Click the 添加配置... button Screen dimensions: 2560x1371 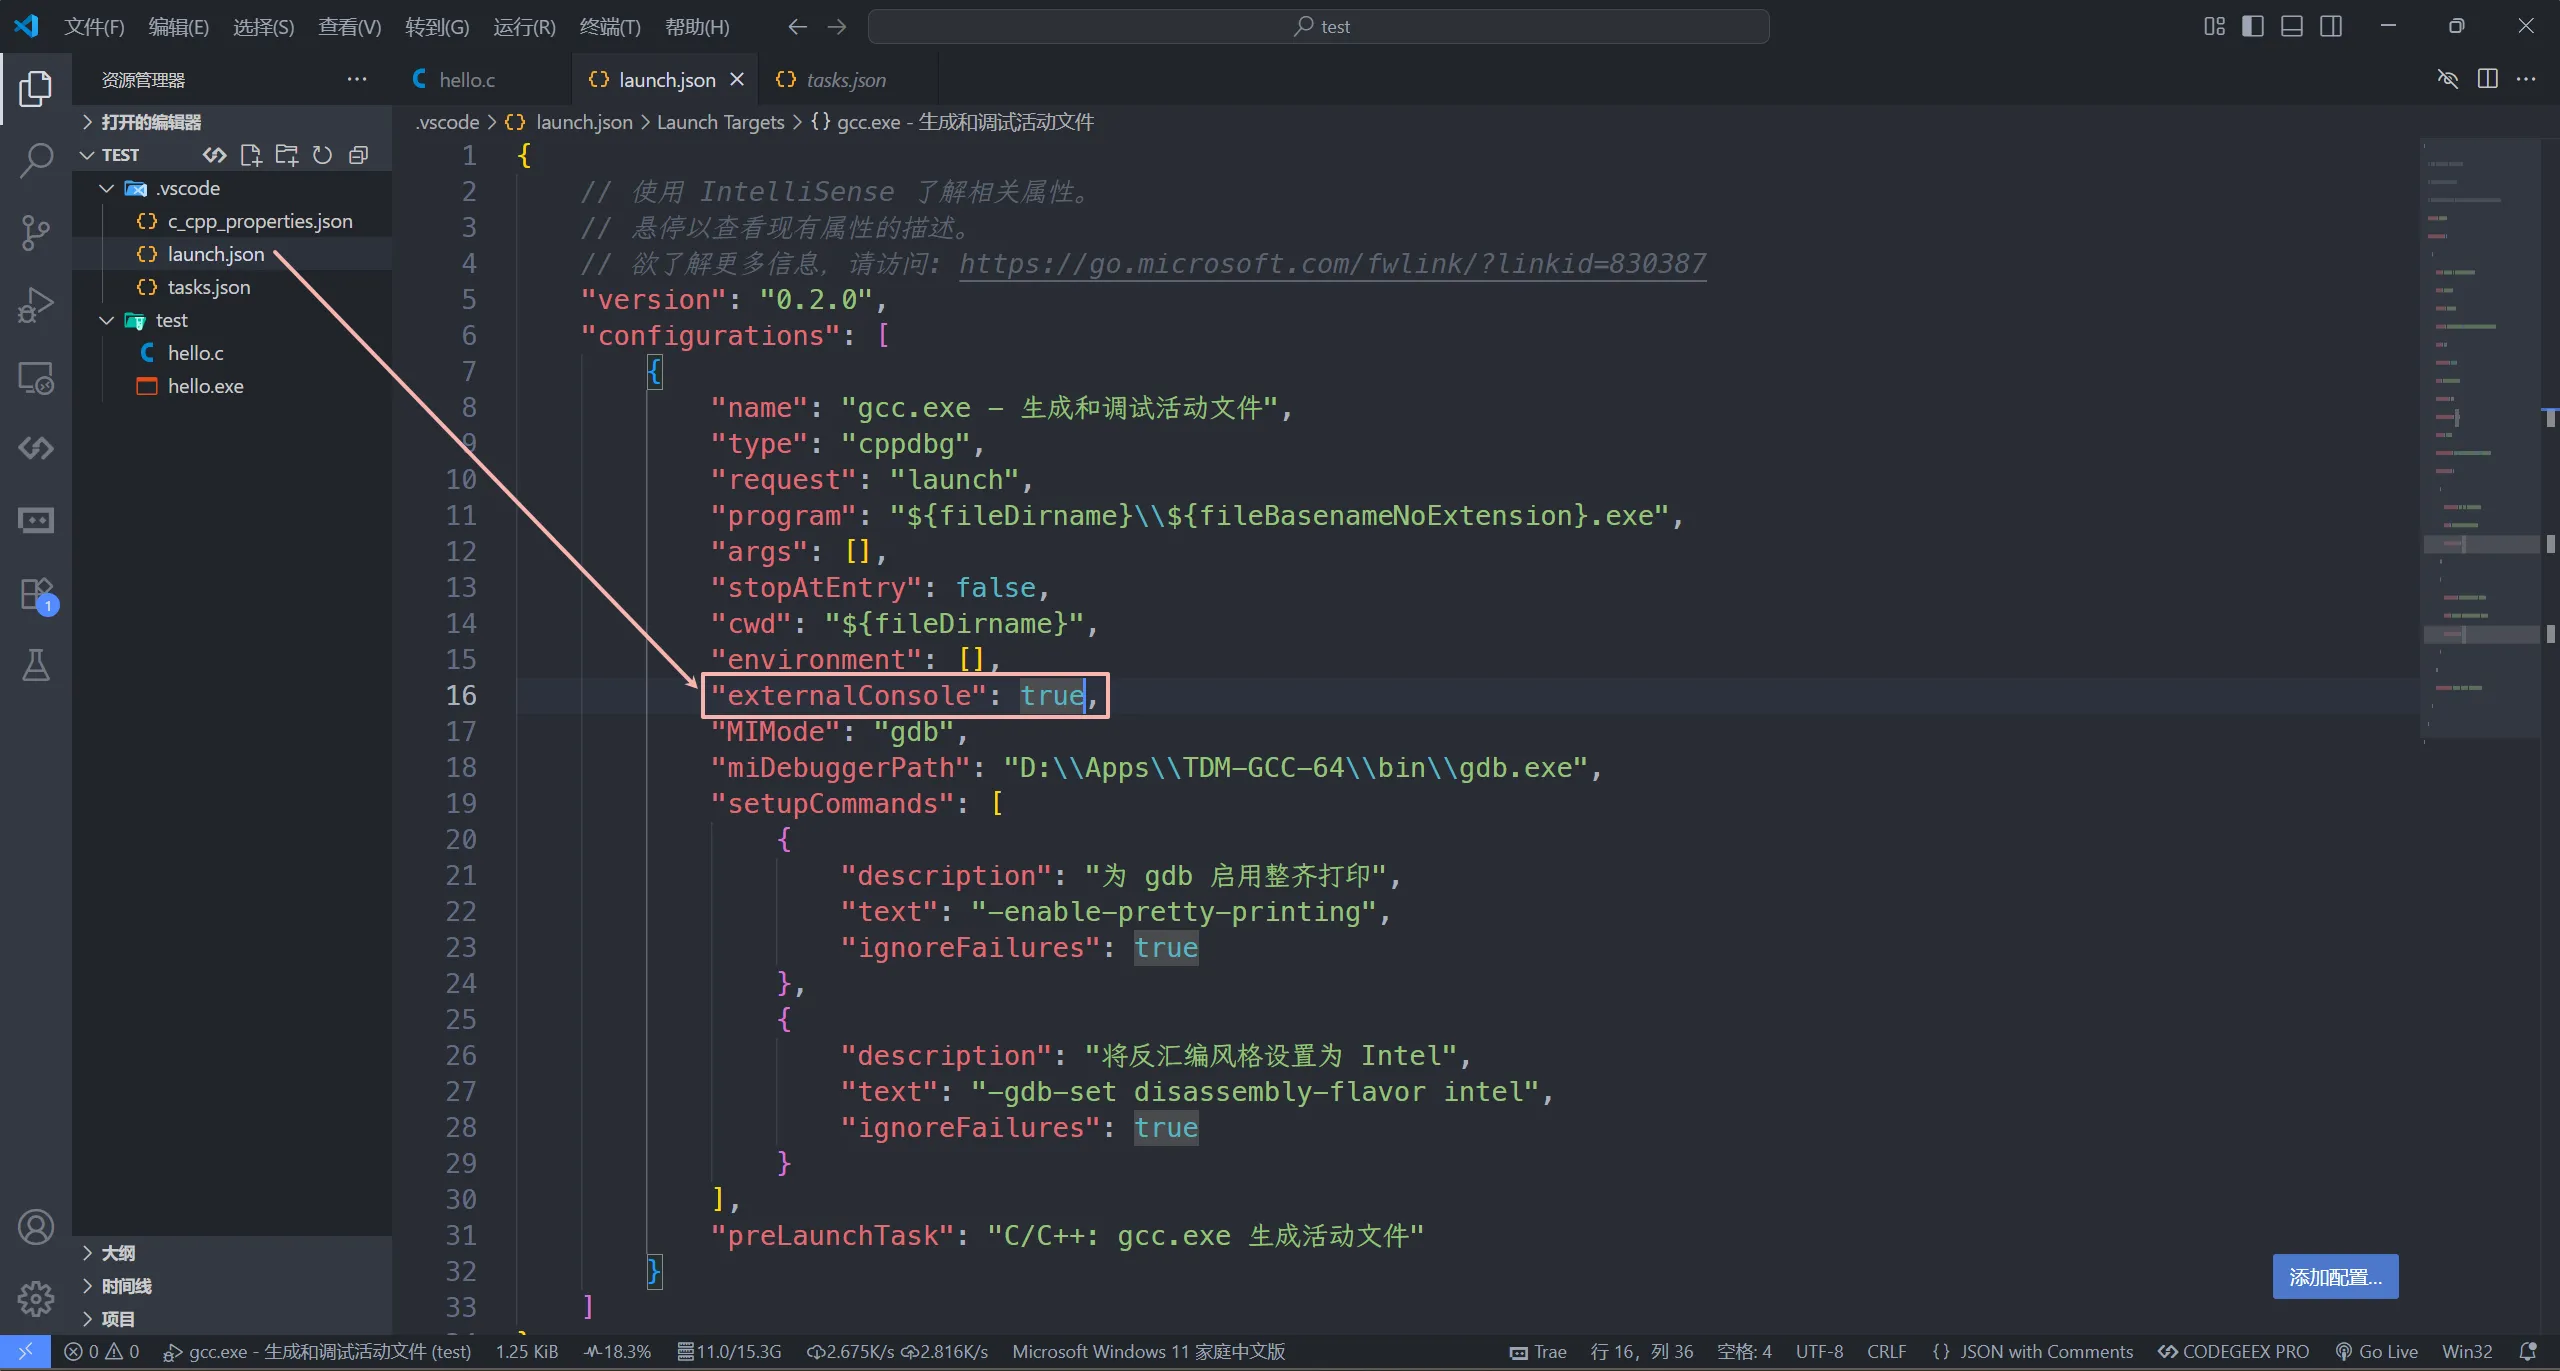pos(2335,1277)
